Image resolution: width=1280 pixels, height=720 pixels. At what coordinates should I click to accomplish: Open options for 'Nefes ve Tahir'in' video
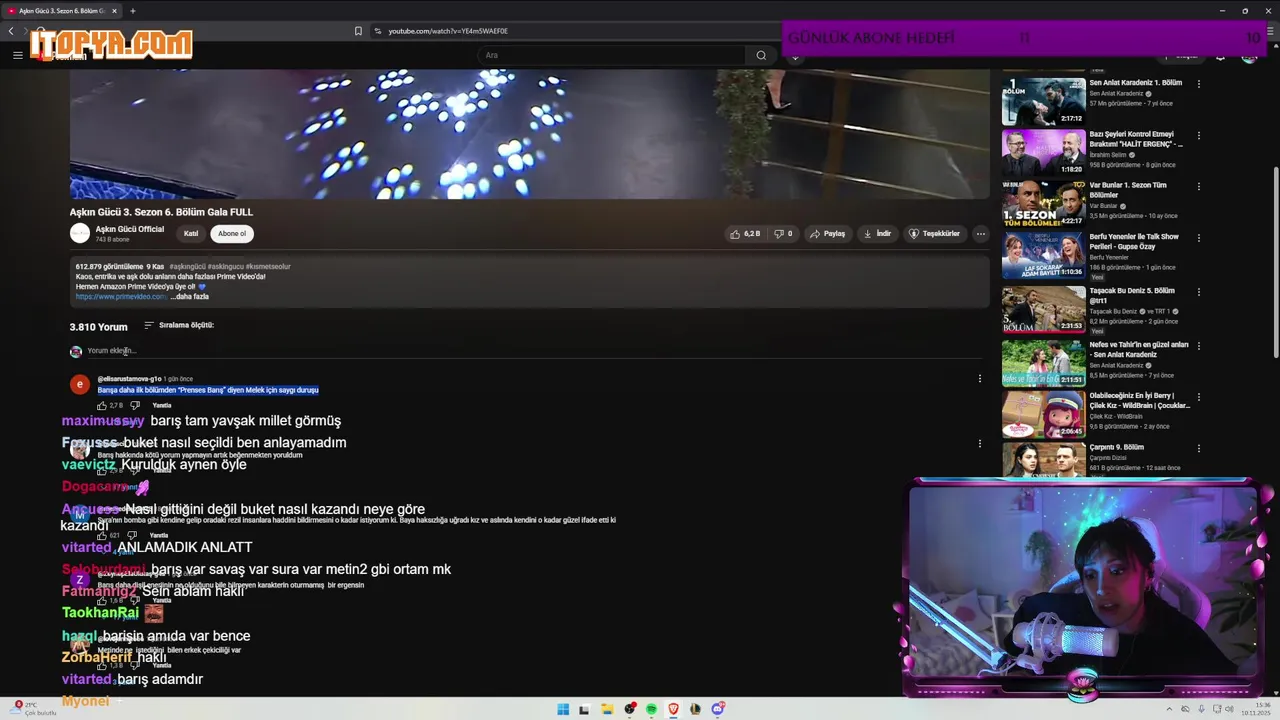(1198, 345)
